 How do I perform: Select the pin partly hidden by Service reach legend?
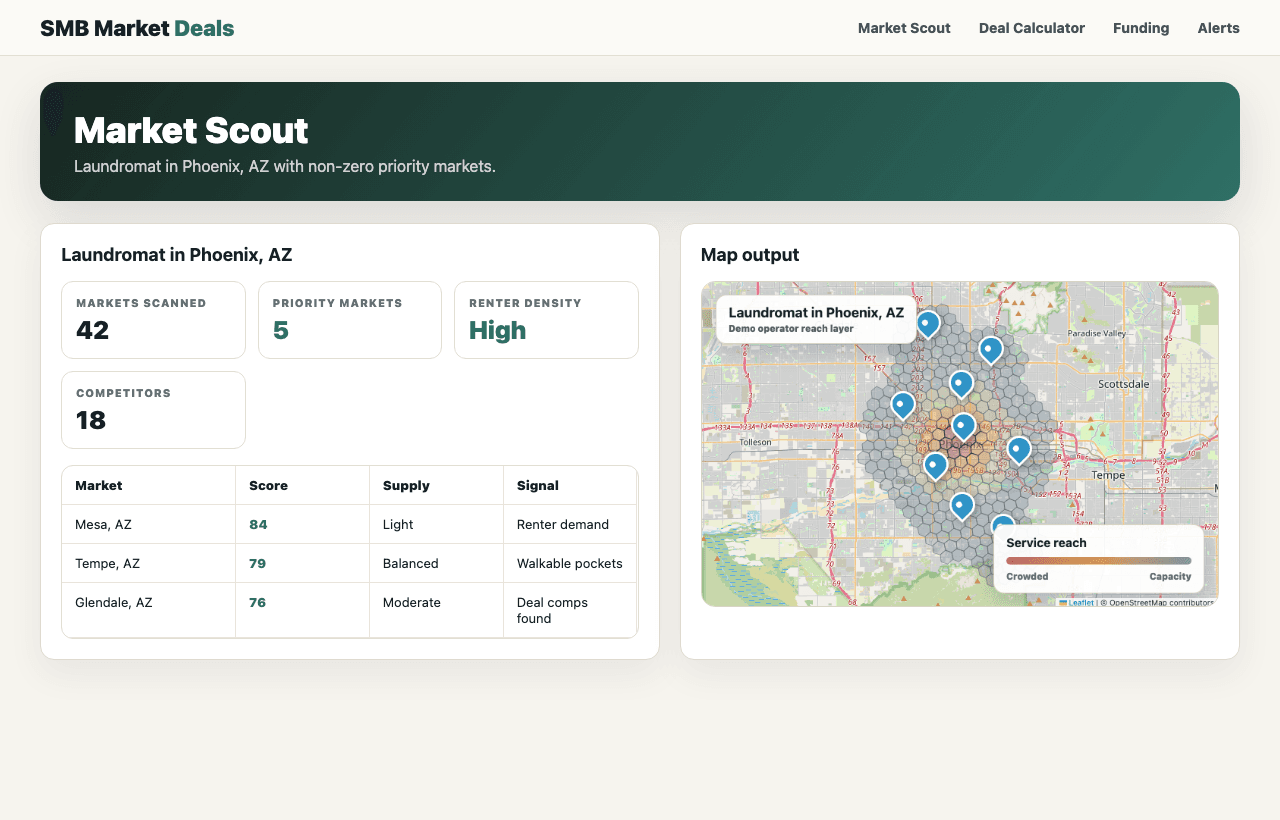click(x=1004, y=521)
